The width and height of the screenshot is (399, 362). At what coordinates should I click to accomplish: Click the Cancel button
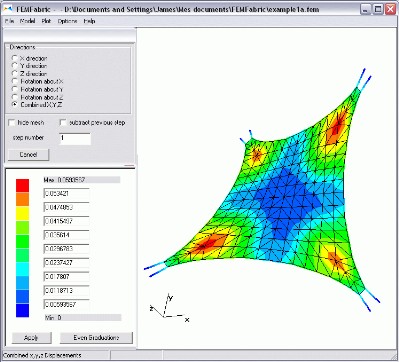click(28, 155)
